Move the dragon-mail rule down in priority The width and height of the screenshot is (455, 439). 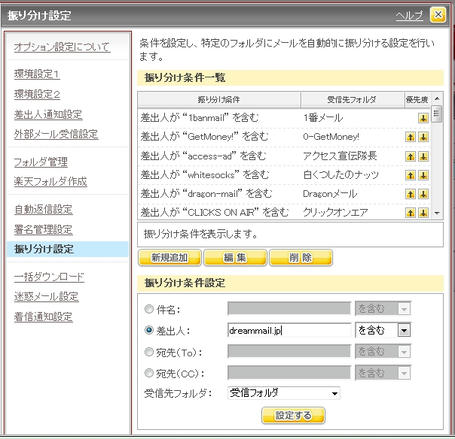pyautogui.click(x=423, y=194)
